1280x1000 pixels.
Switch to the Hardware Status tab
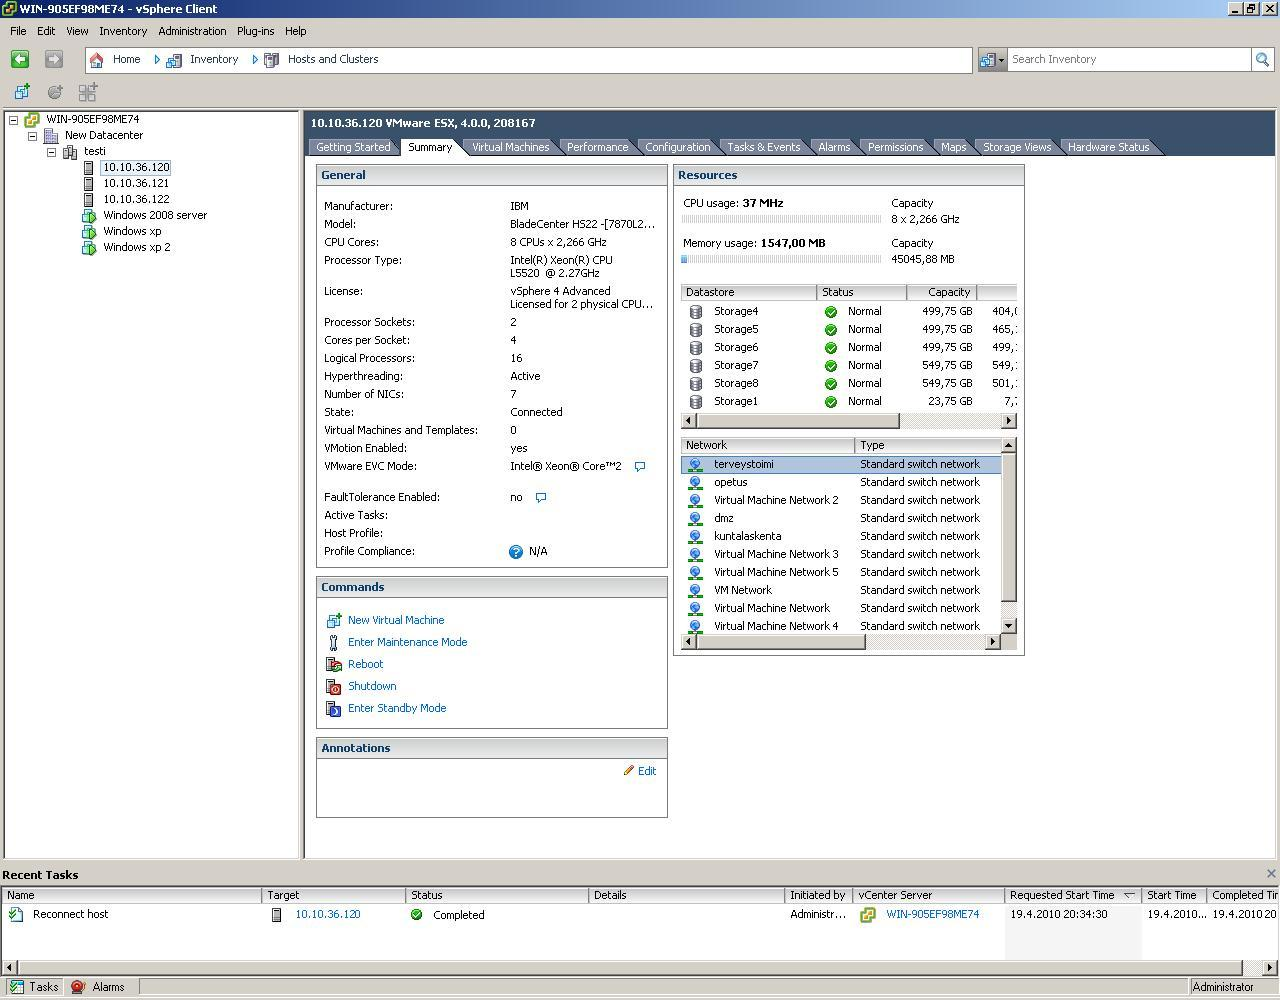(1108, 147)
